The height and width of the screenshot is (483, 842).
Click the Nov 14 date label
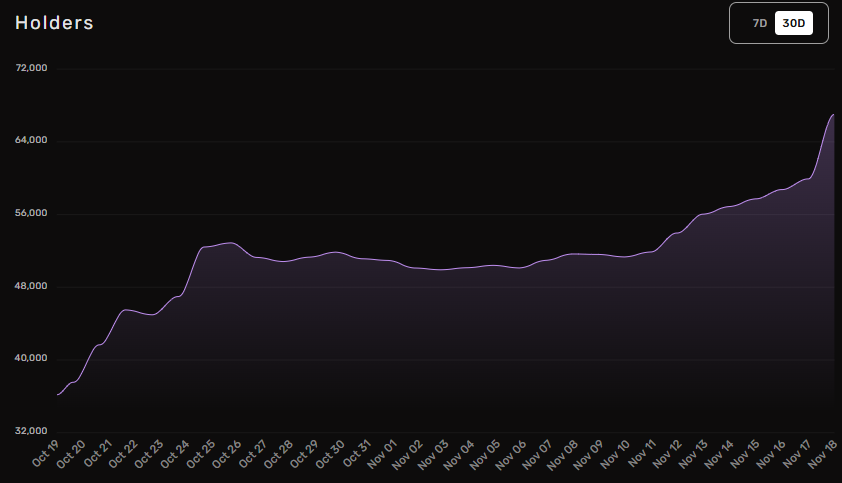point(721,455)
